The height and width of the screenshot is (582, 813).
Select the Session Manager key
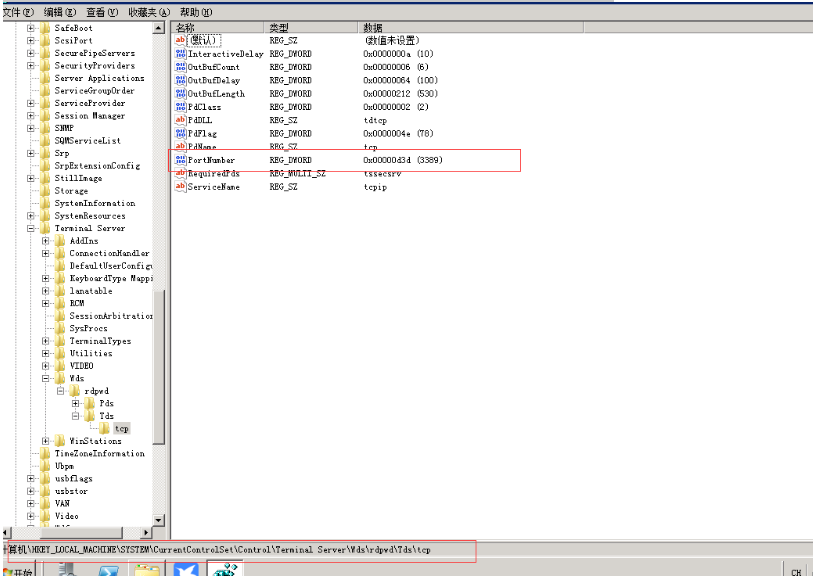coord(89,116)
